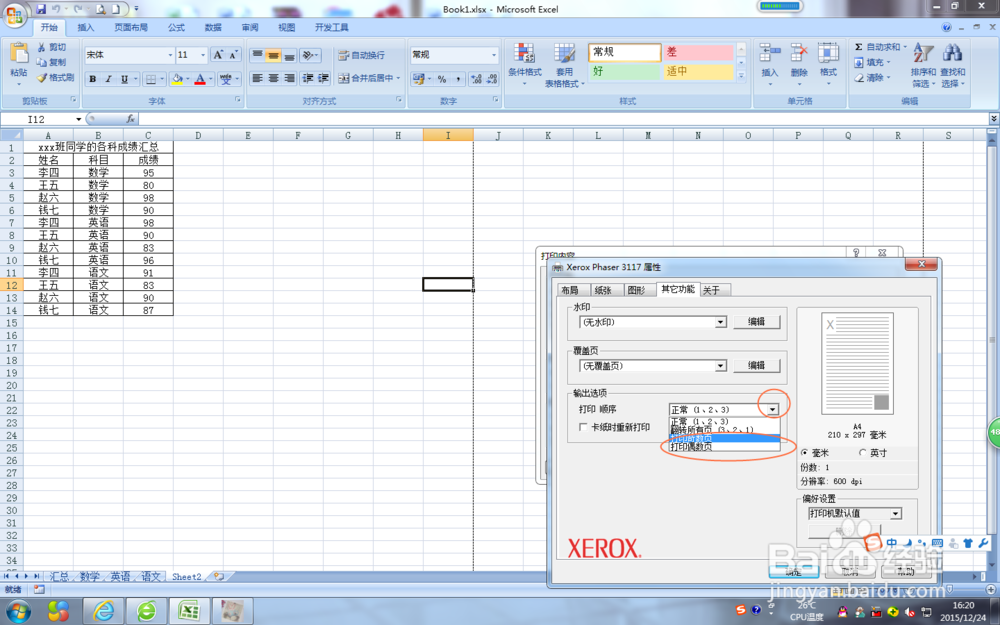The image size is (1000, 625).
Task: Toggle Italic formatting
Action: 108,79
